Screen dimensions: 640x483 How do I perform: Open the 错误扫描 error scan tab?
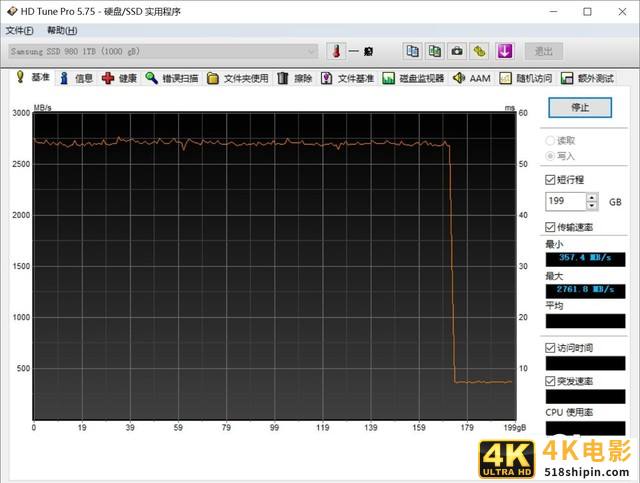(172, 78)
